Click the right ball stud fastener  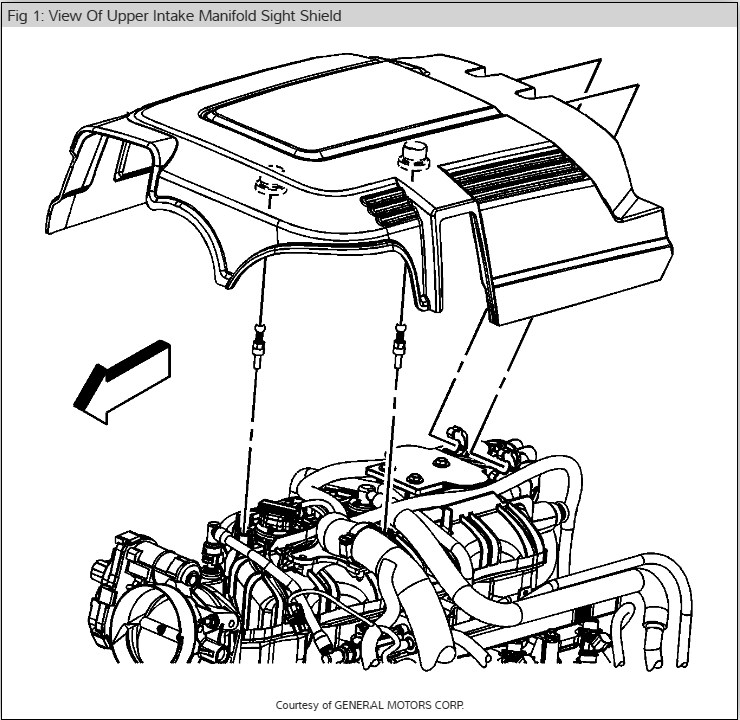pos(400,346)
